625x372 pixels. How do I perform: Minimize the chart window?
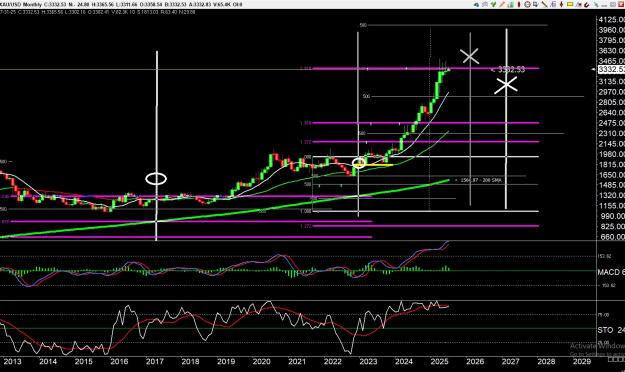[x=604, y=5]
